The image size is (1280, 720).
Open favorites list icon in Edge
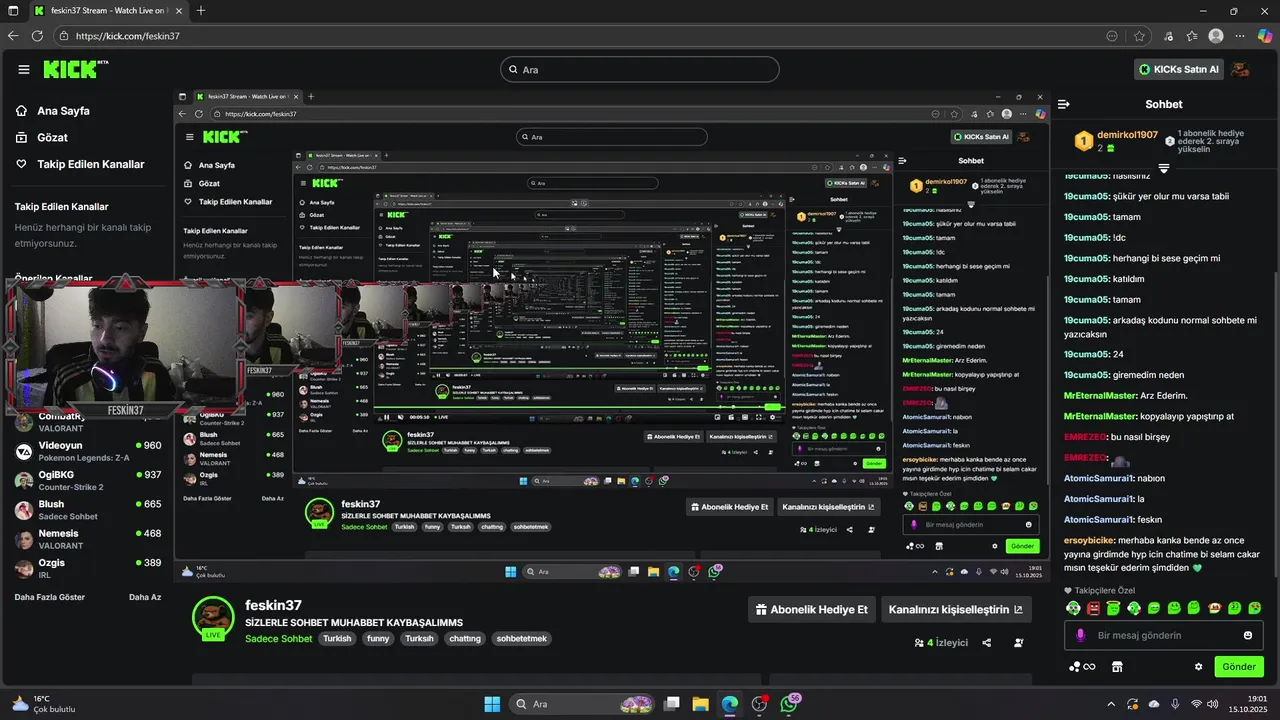click(1192, 36)
